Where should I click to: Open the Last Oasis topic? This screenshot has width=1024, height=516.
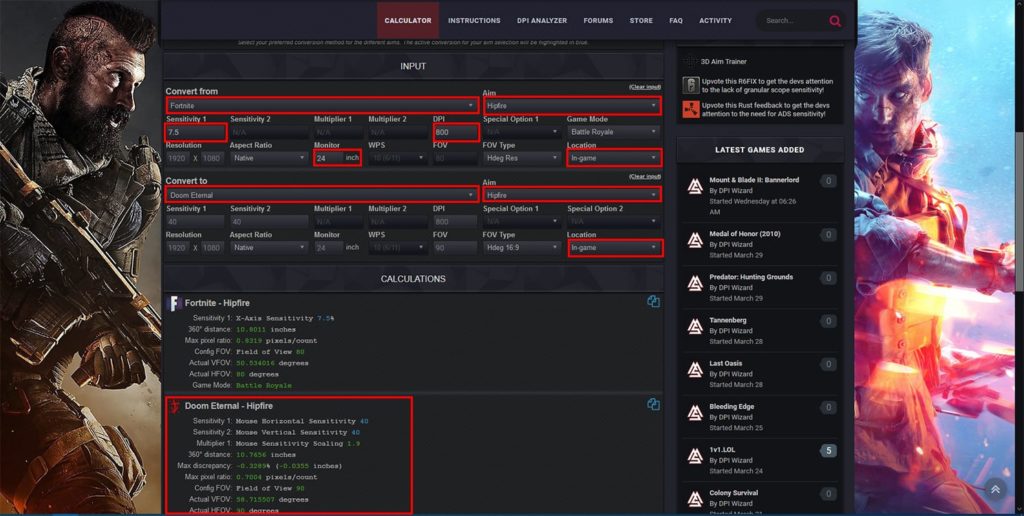[x=726, y=363]
